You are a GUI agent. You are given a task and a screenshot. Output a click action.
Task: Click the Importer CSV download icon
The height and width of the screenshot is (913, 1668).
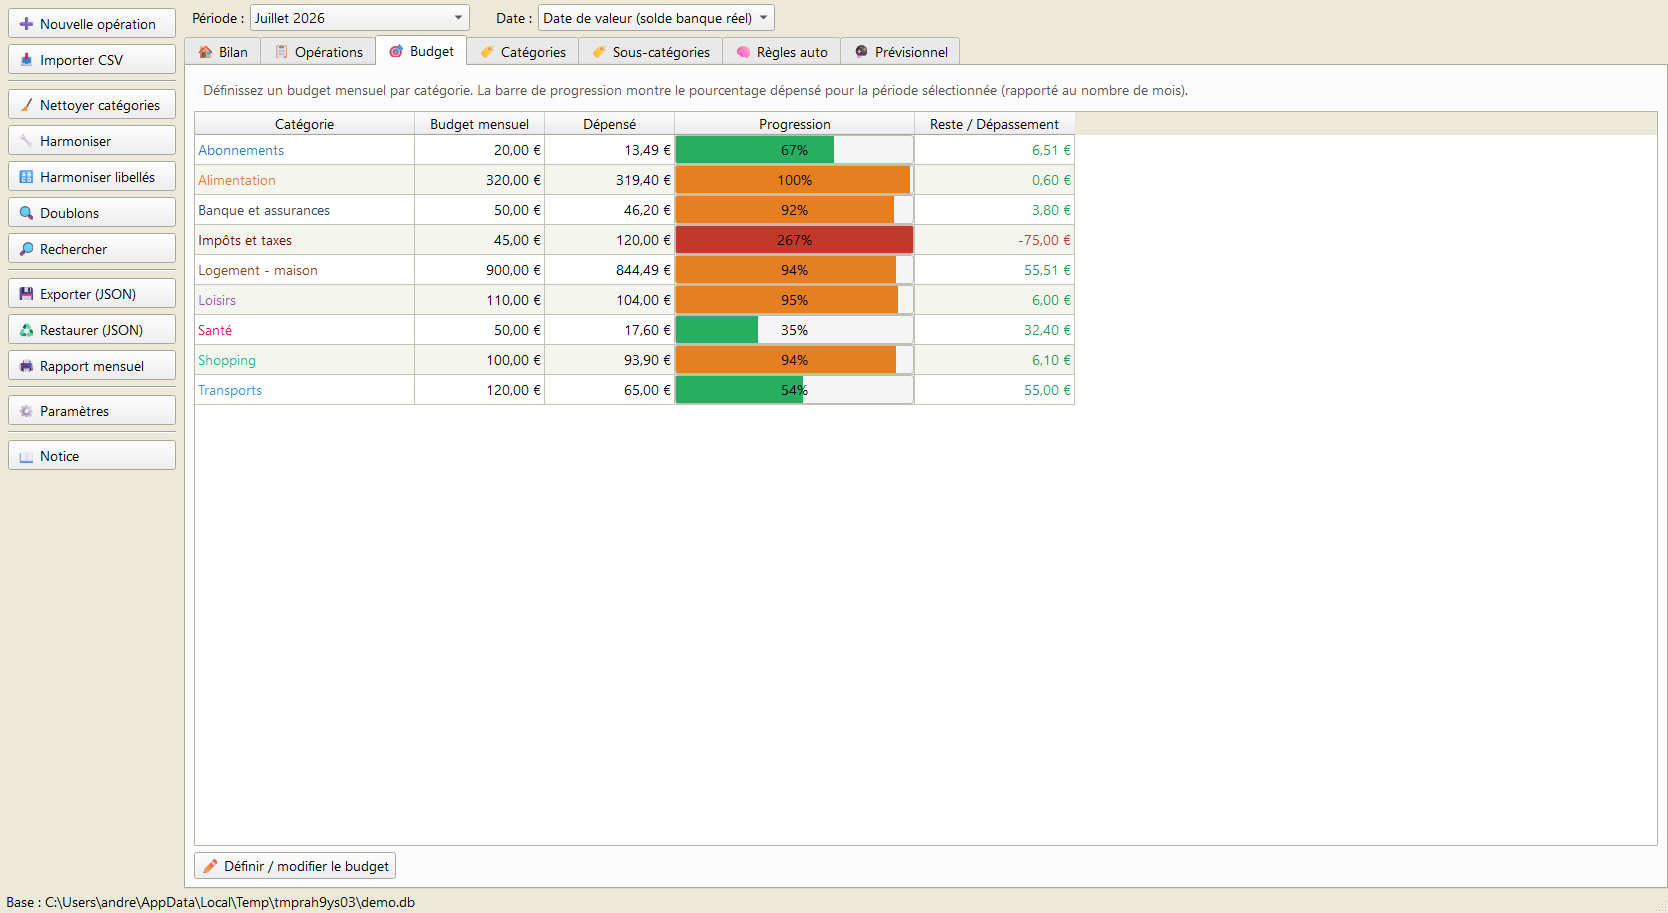[x=26, y=60]
